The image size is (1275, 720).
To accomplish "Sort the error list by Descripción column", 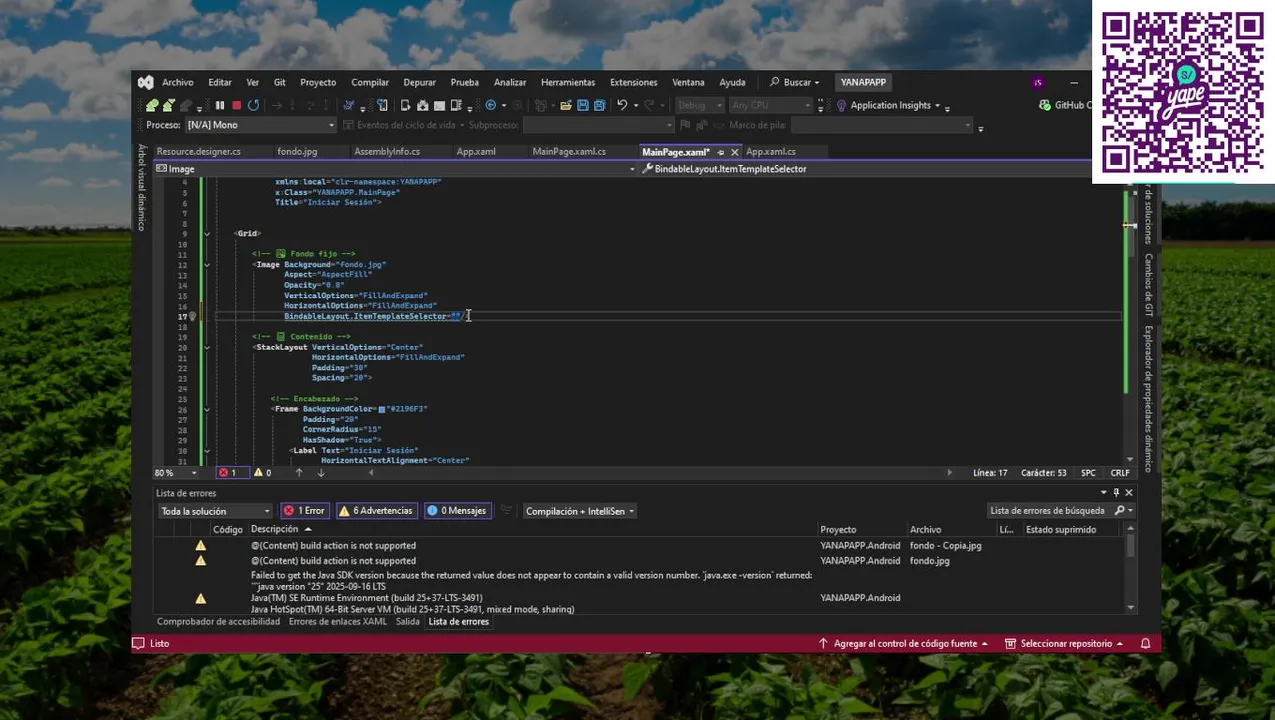I will 274,530.
